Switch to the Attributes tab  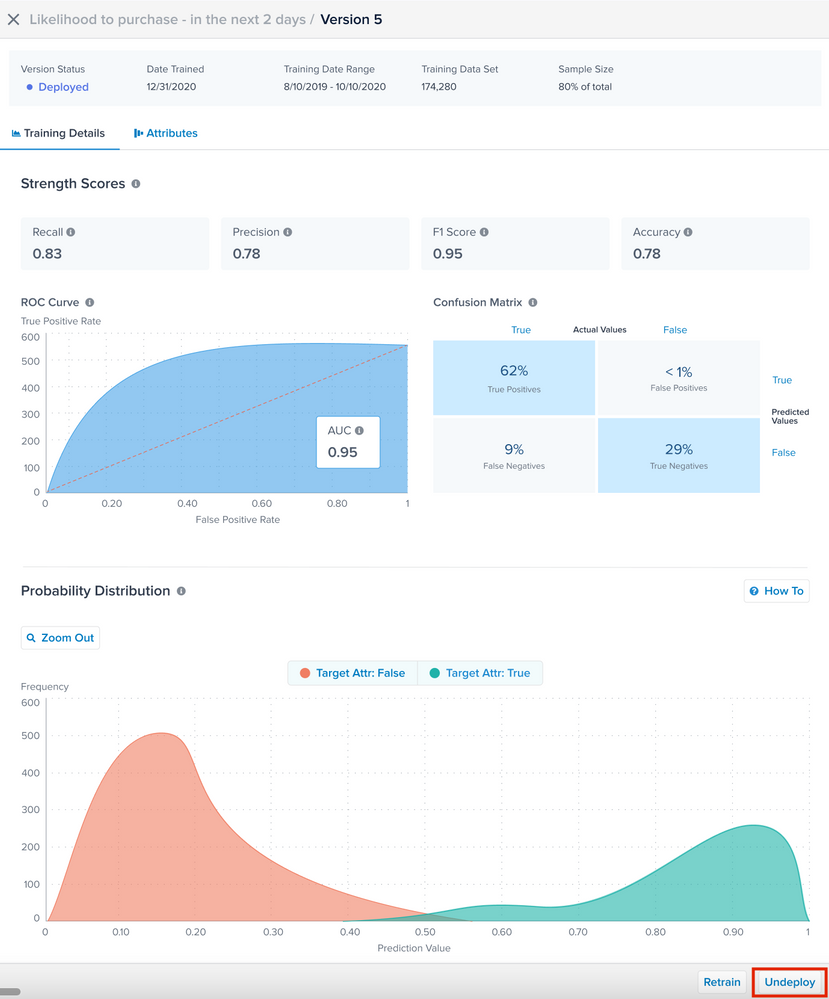click(165, 133)
